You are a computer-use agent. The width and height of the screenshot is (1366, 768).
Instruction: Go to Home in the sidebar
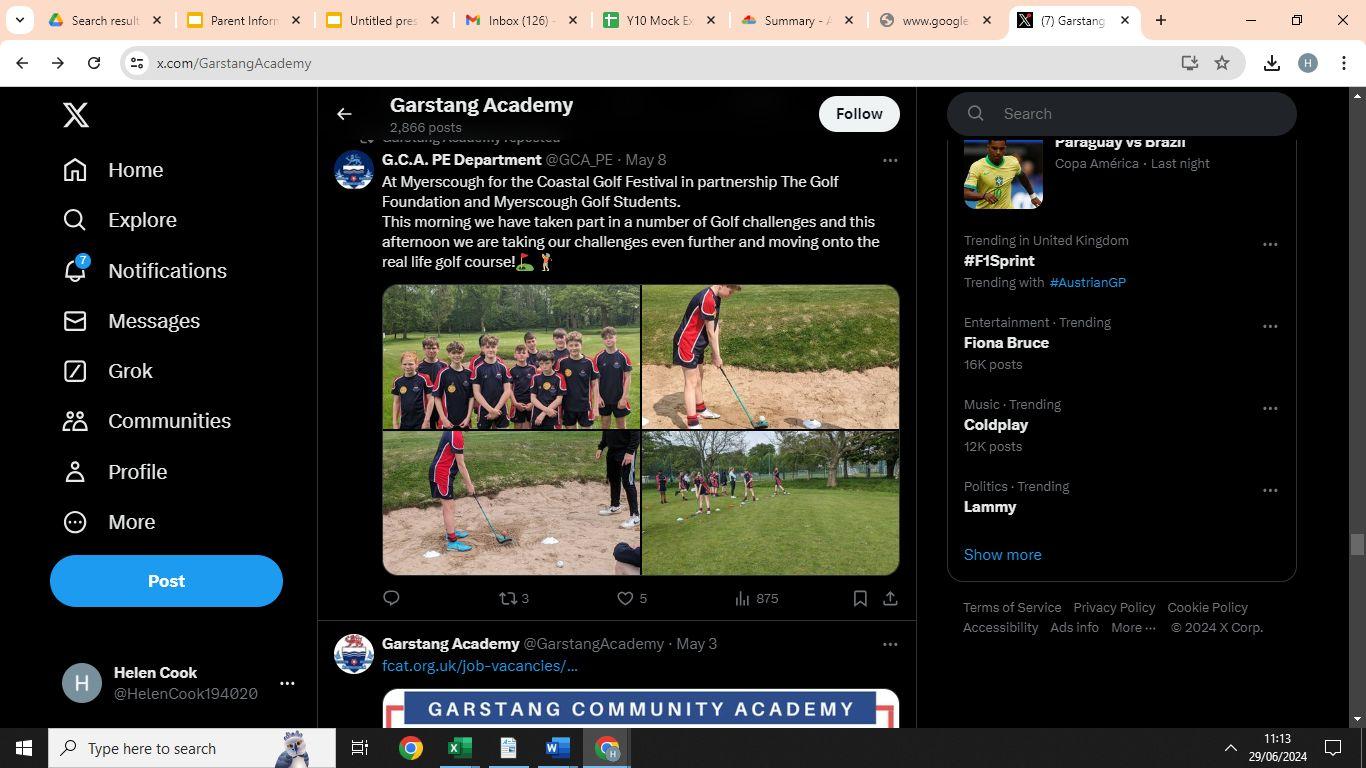click(x=113, y=170)
